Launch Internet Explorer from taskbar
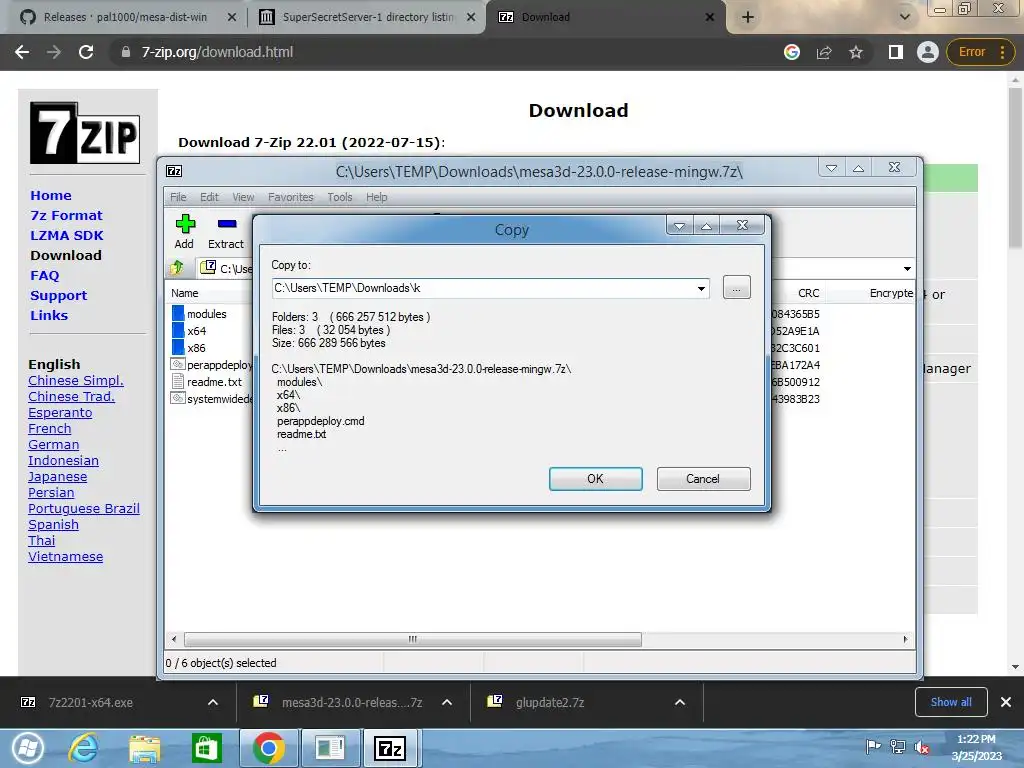 (x=84, y=748)
